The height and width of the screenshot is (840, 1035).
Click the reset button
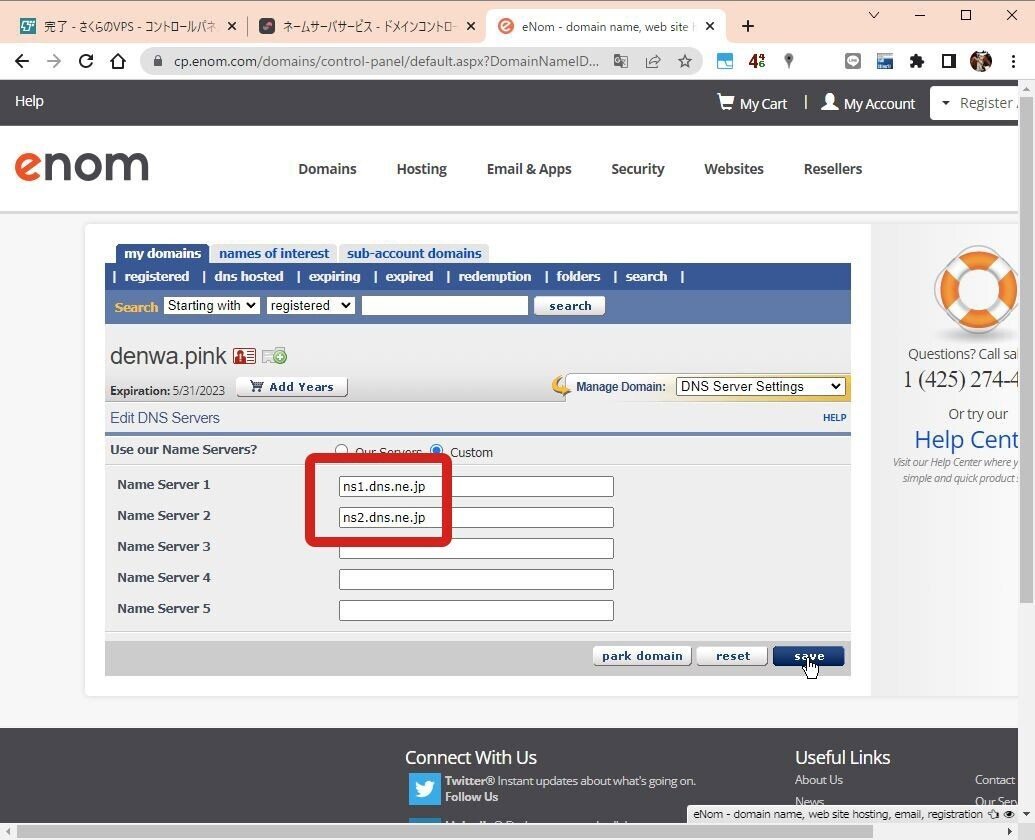[x=733, y=656]
